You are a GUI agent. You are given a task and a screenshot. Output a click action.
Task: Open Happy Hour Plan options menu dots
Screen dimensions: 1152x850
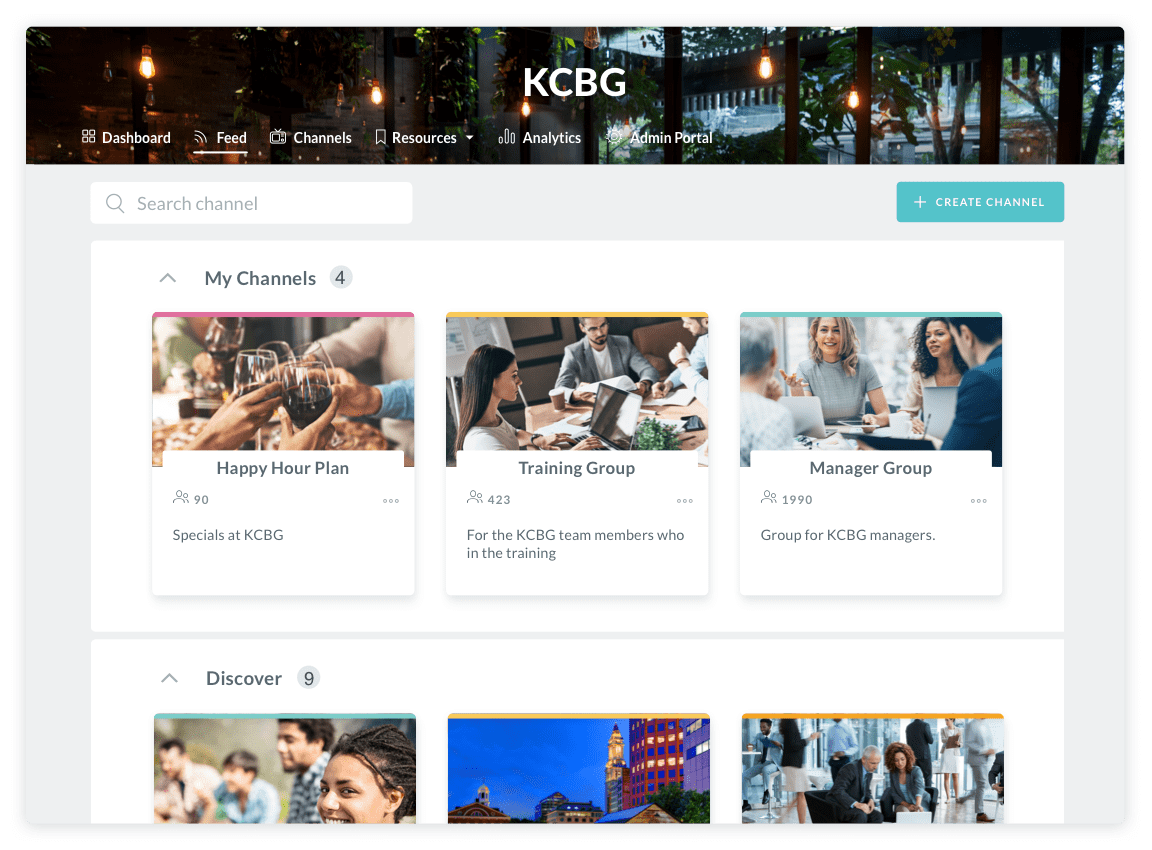point(391,501)
